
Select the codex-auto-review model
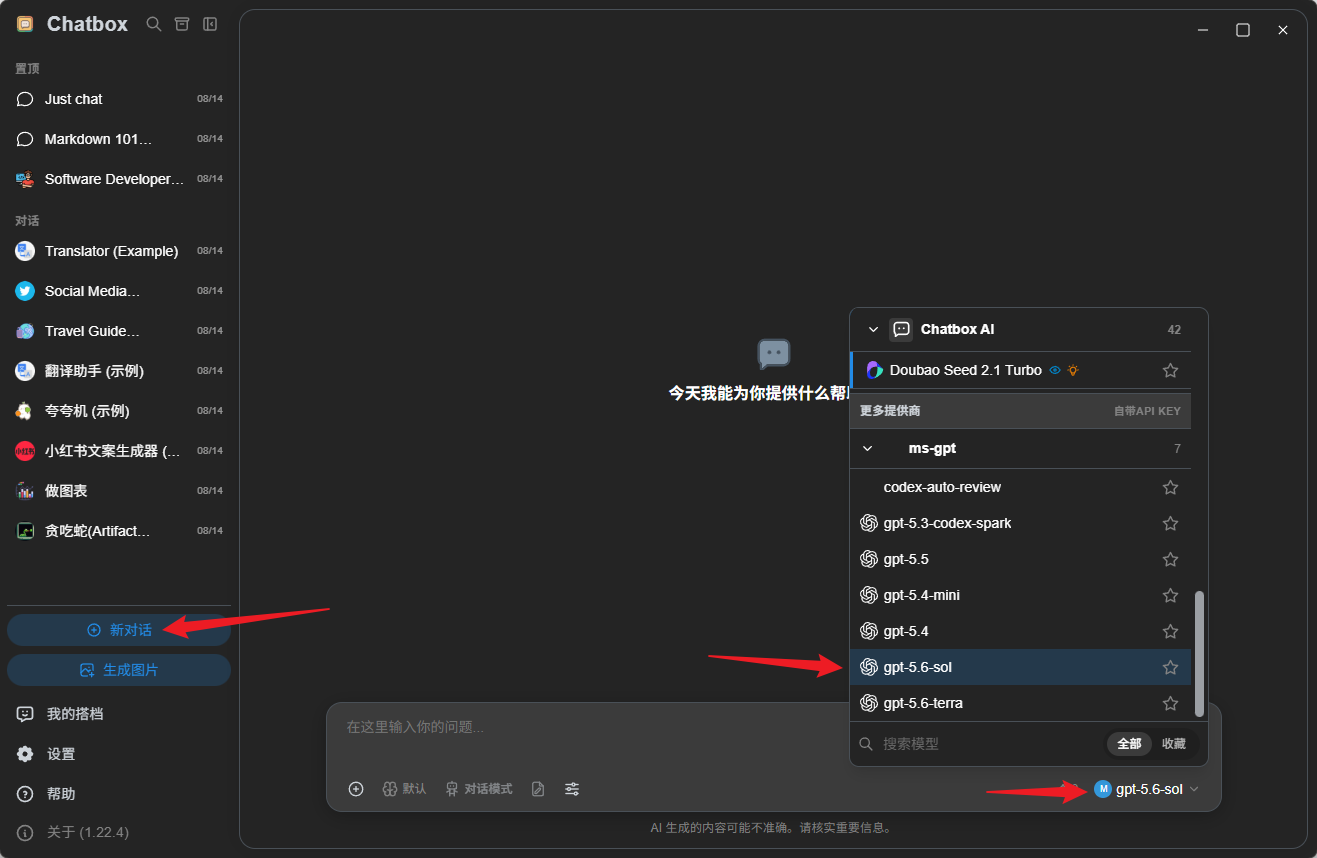click(x=1020, y=487)
